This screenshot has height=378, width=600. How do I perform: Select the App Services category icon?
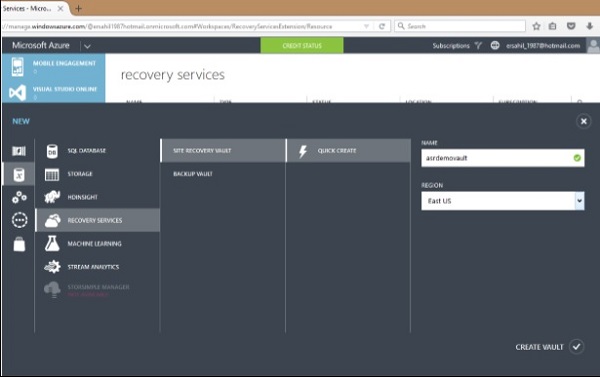[x=19, y=197]
